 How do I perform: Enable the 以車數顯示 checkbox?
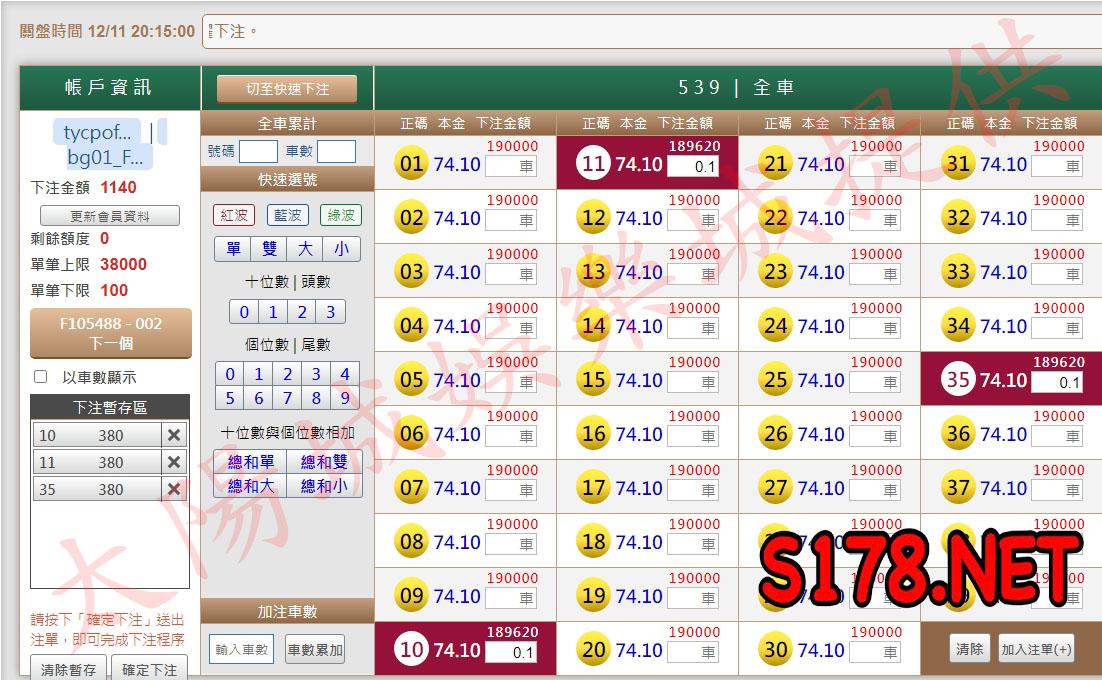click(41, 377)
